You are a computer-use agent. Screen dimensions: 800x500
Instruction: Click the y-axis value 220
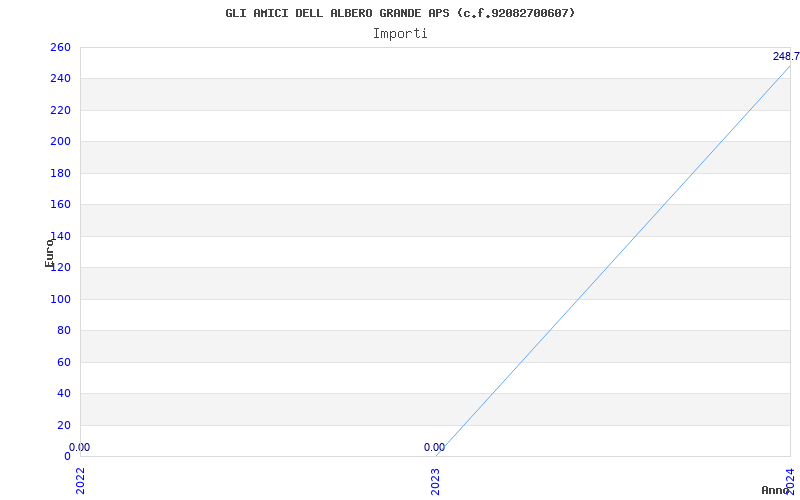(60, 110)
